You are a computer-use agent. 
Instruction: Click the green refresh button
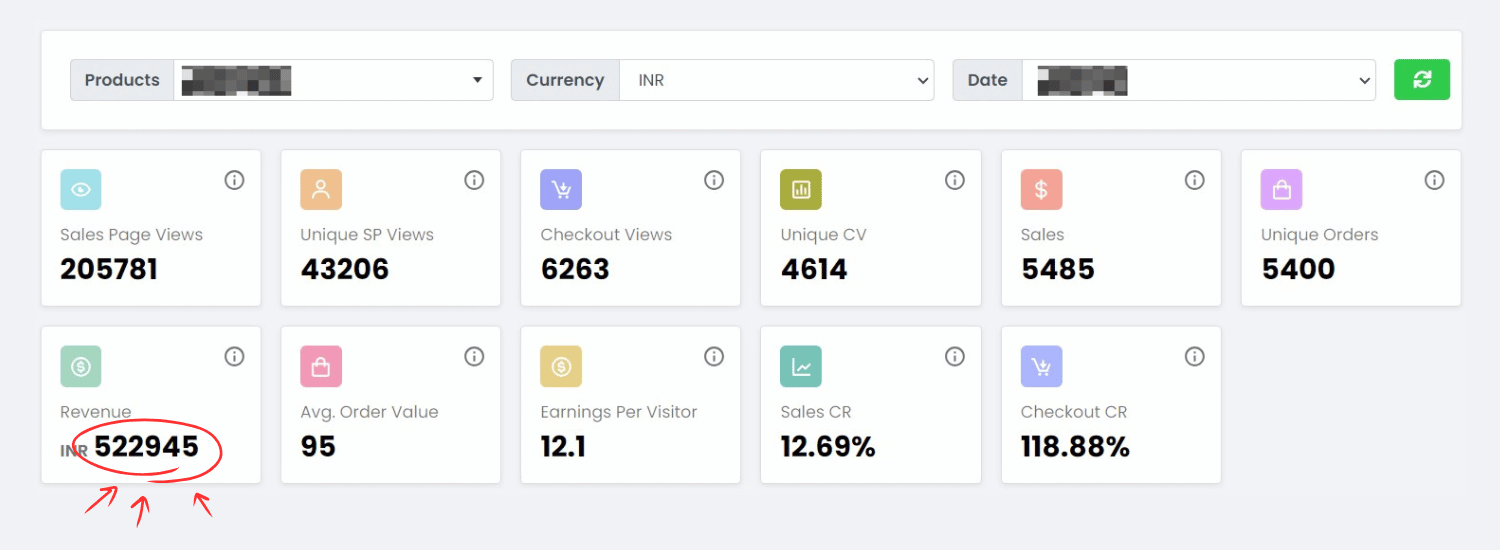[1421, 80]
